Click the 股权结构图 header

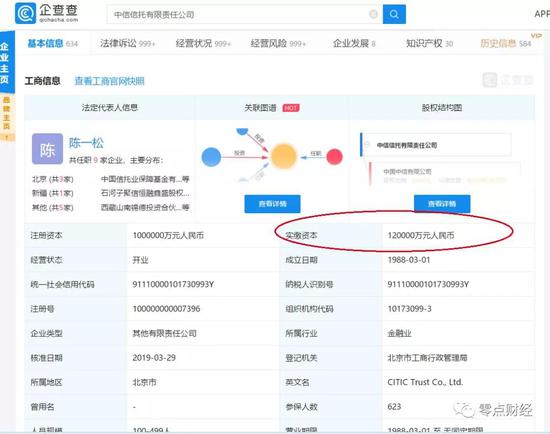(x=442, y=108)
